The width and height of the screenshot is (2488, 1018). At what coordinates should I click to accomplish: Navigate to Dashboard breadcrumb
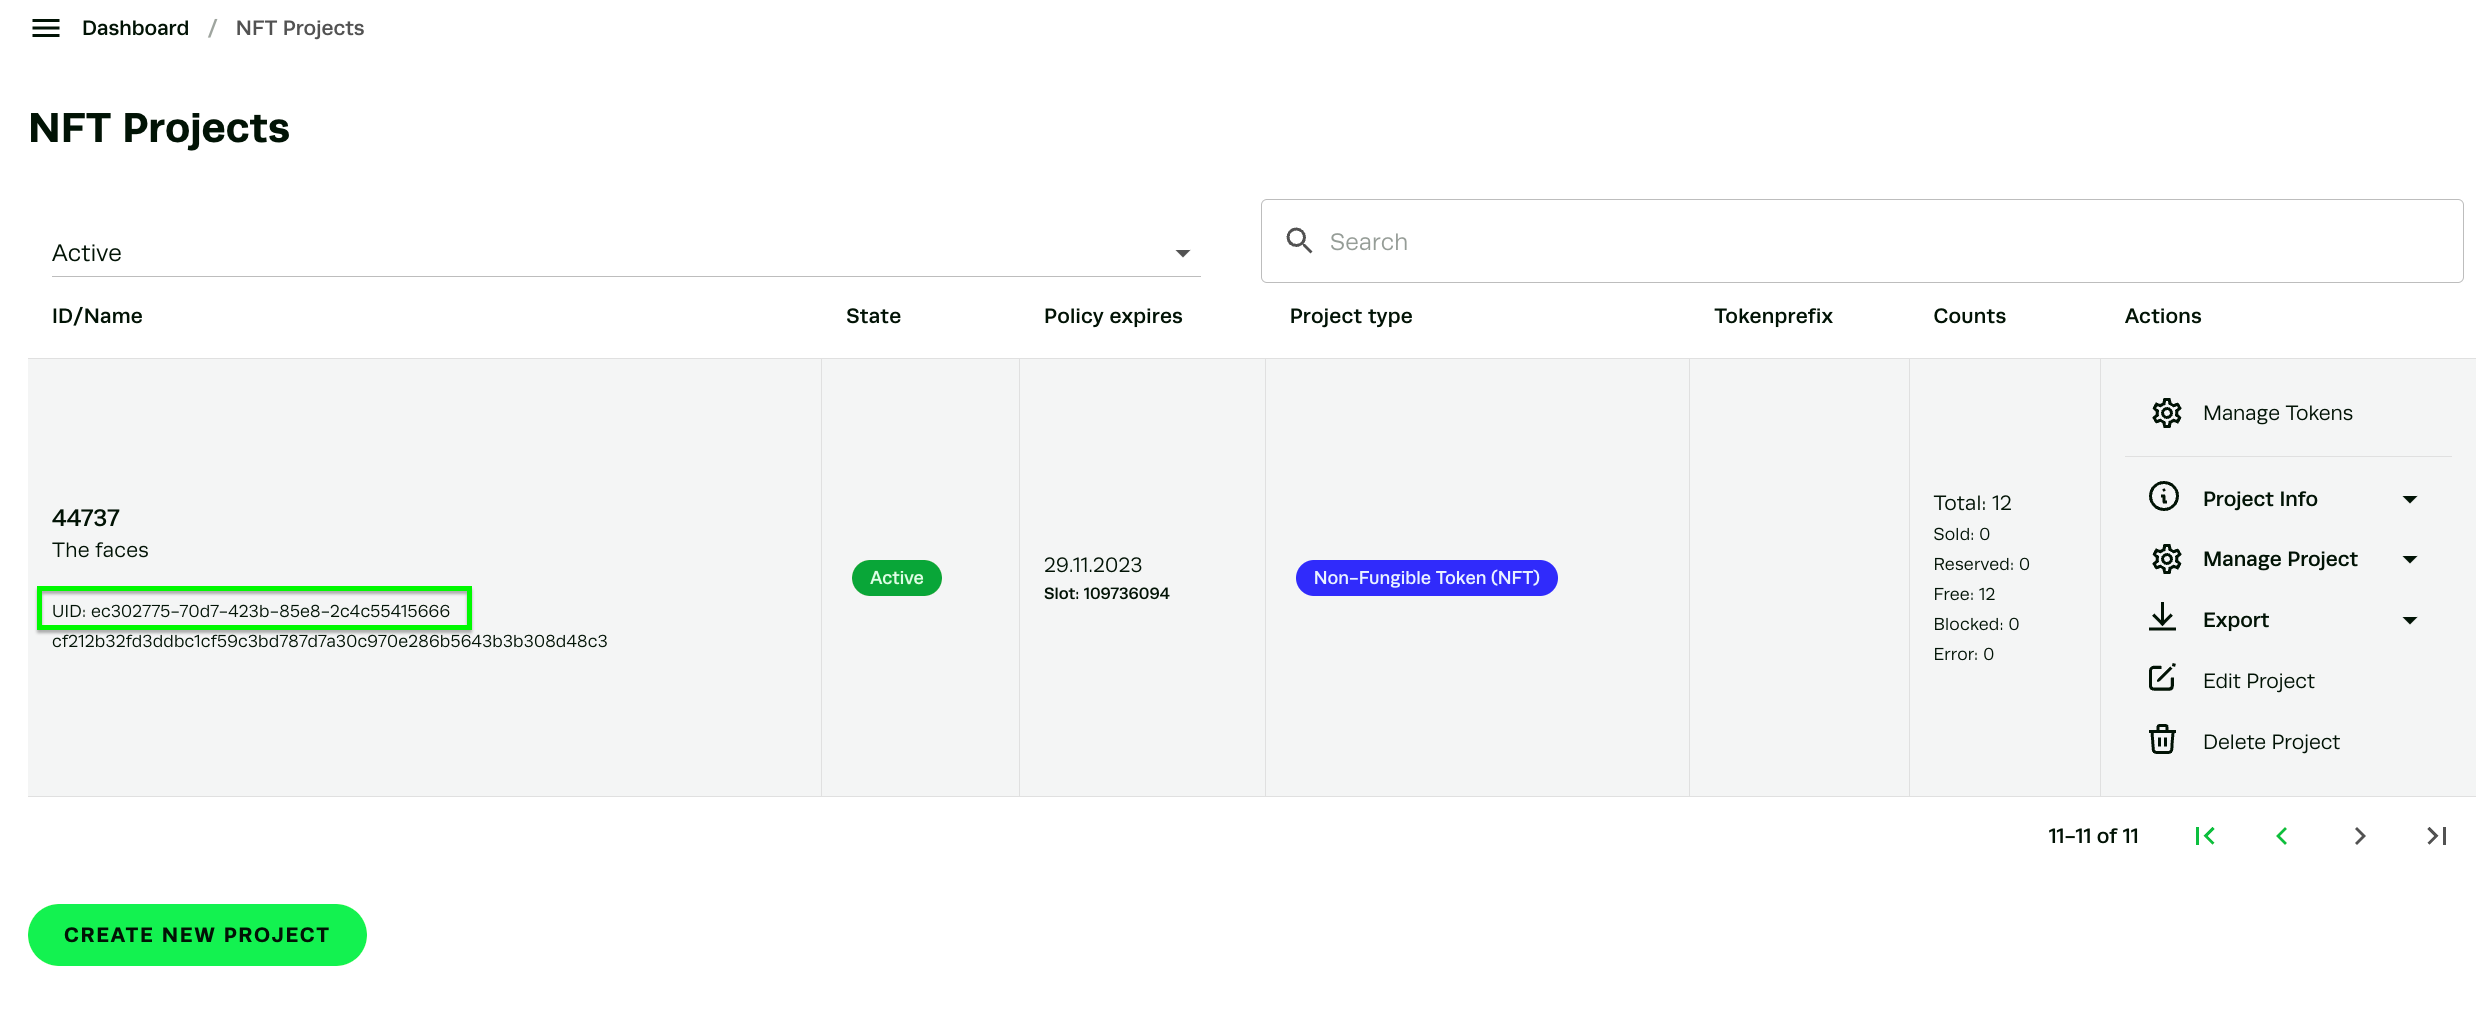[135, 28]
